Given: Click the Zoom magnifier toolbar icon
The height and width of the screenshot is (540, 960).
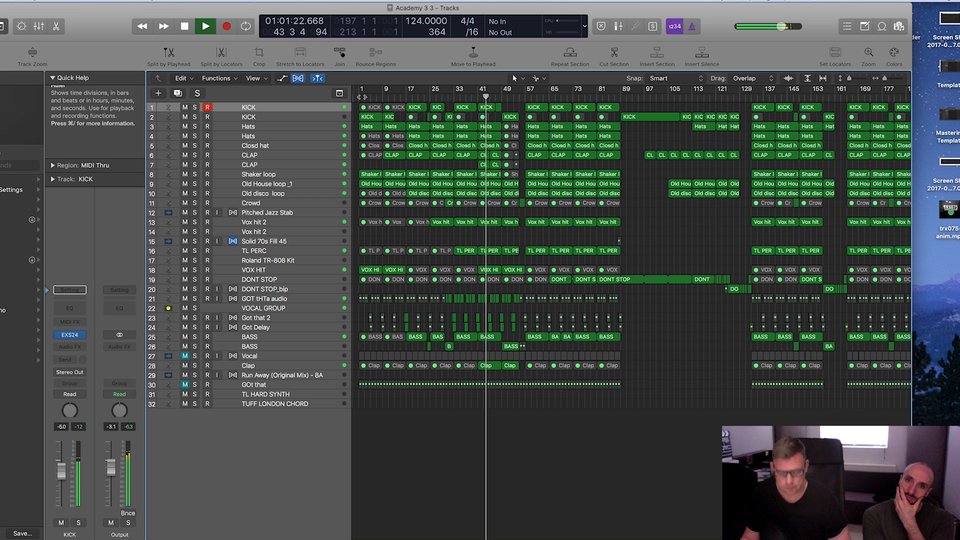Looking at the screenshot, I should (869, 53).
